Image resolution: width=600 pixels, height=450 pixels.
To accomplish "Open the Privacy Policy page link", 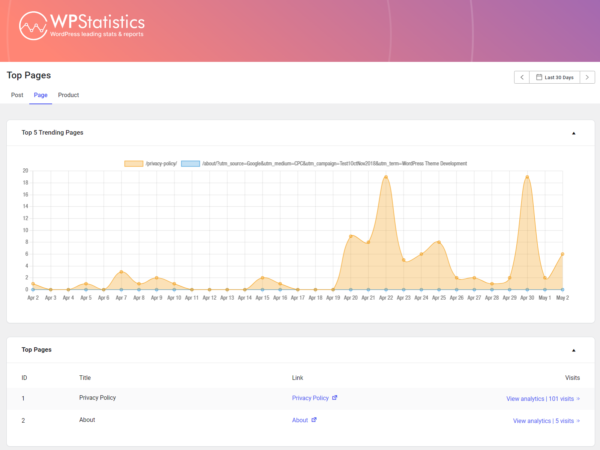I will [x=309, y=398].
